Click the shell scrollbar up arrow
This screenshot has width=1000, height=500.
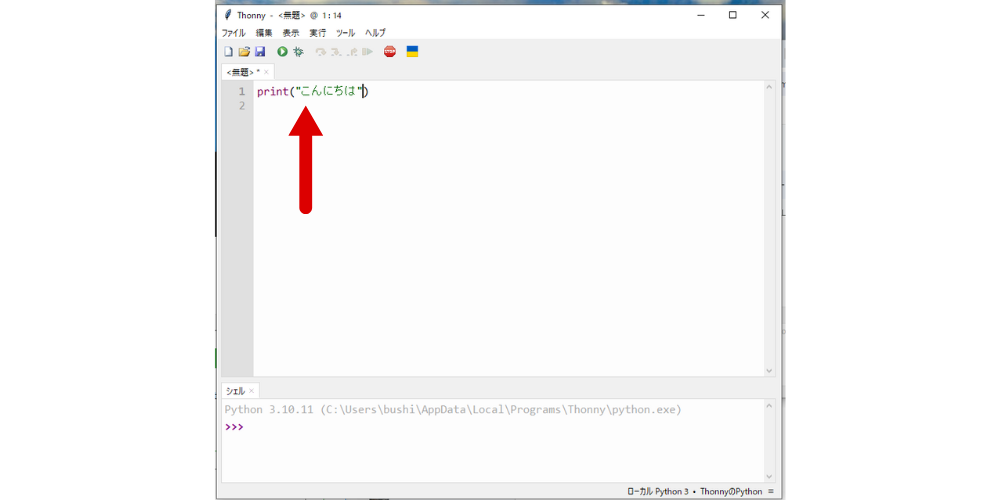point(769,405)
